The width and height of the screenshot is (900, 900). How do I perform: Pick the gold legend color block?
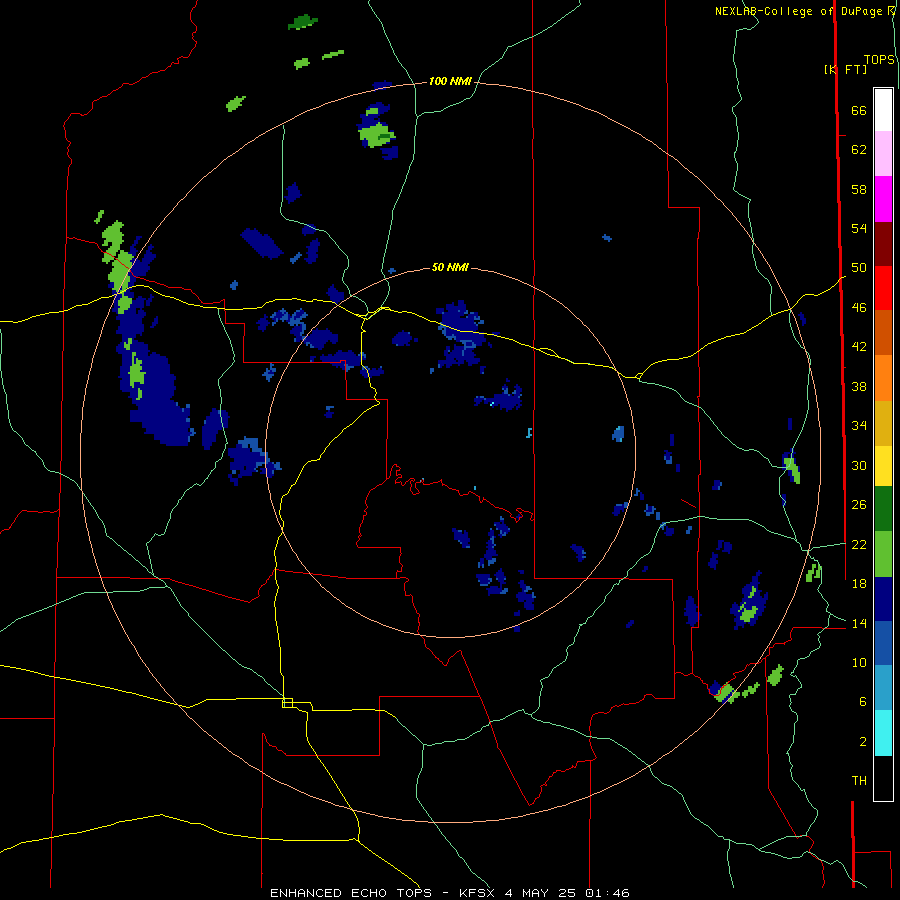[883, 423]
